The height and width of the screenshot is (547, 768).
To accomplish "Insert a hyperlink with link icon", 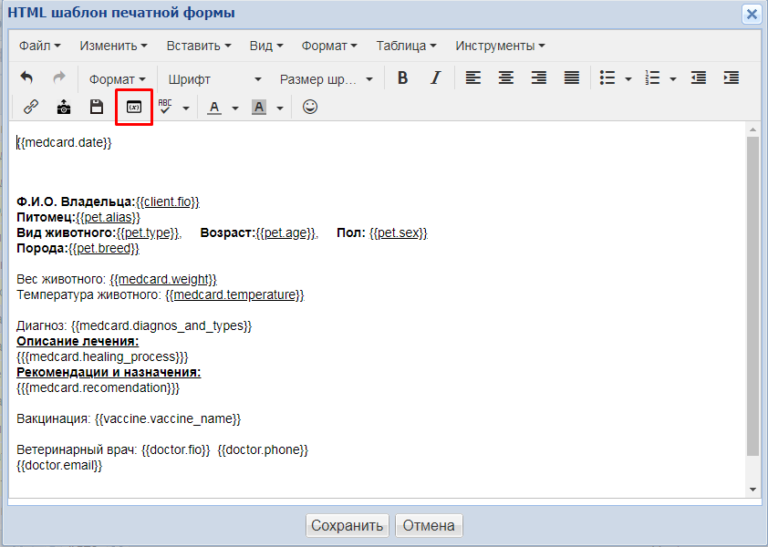I will click(x=31, y=107).
